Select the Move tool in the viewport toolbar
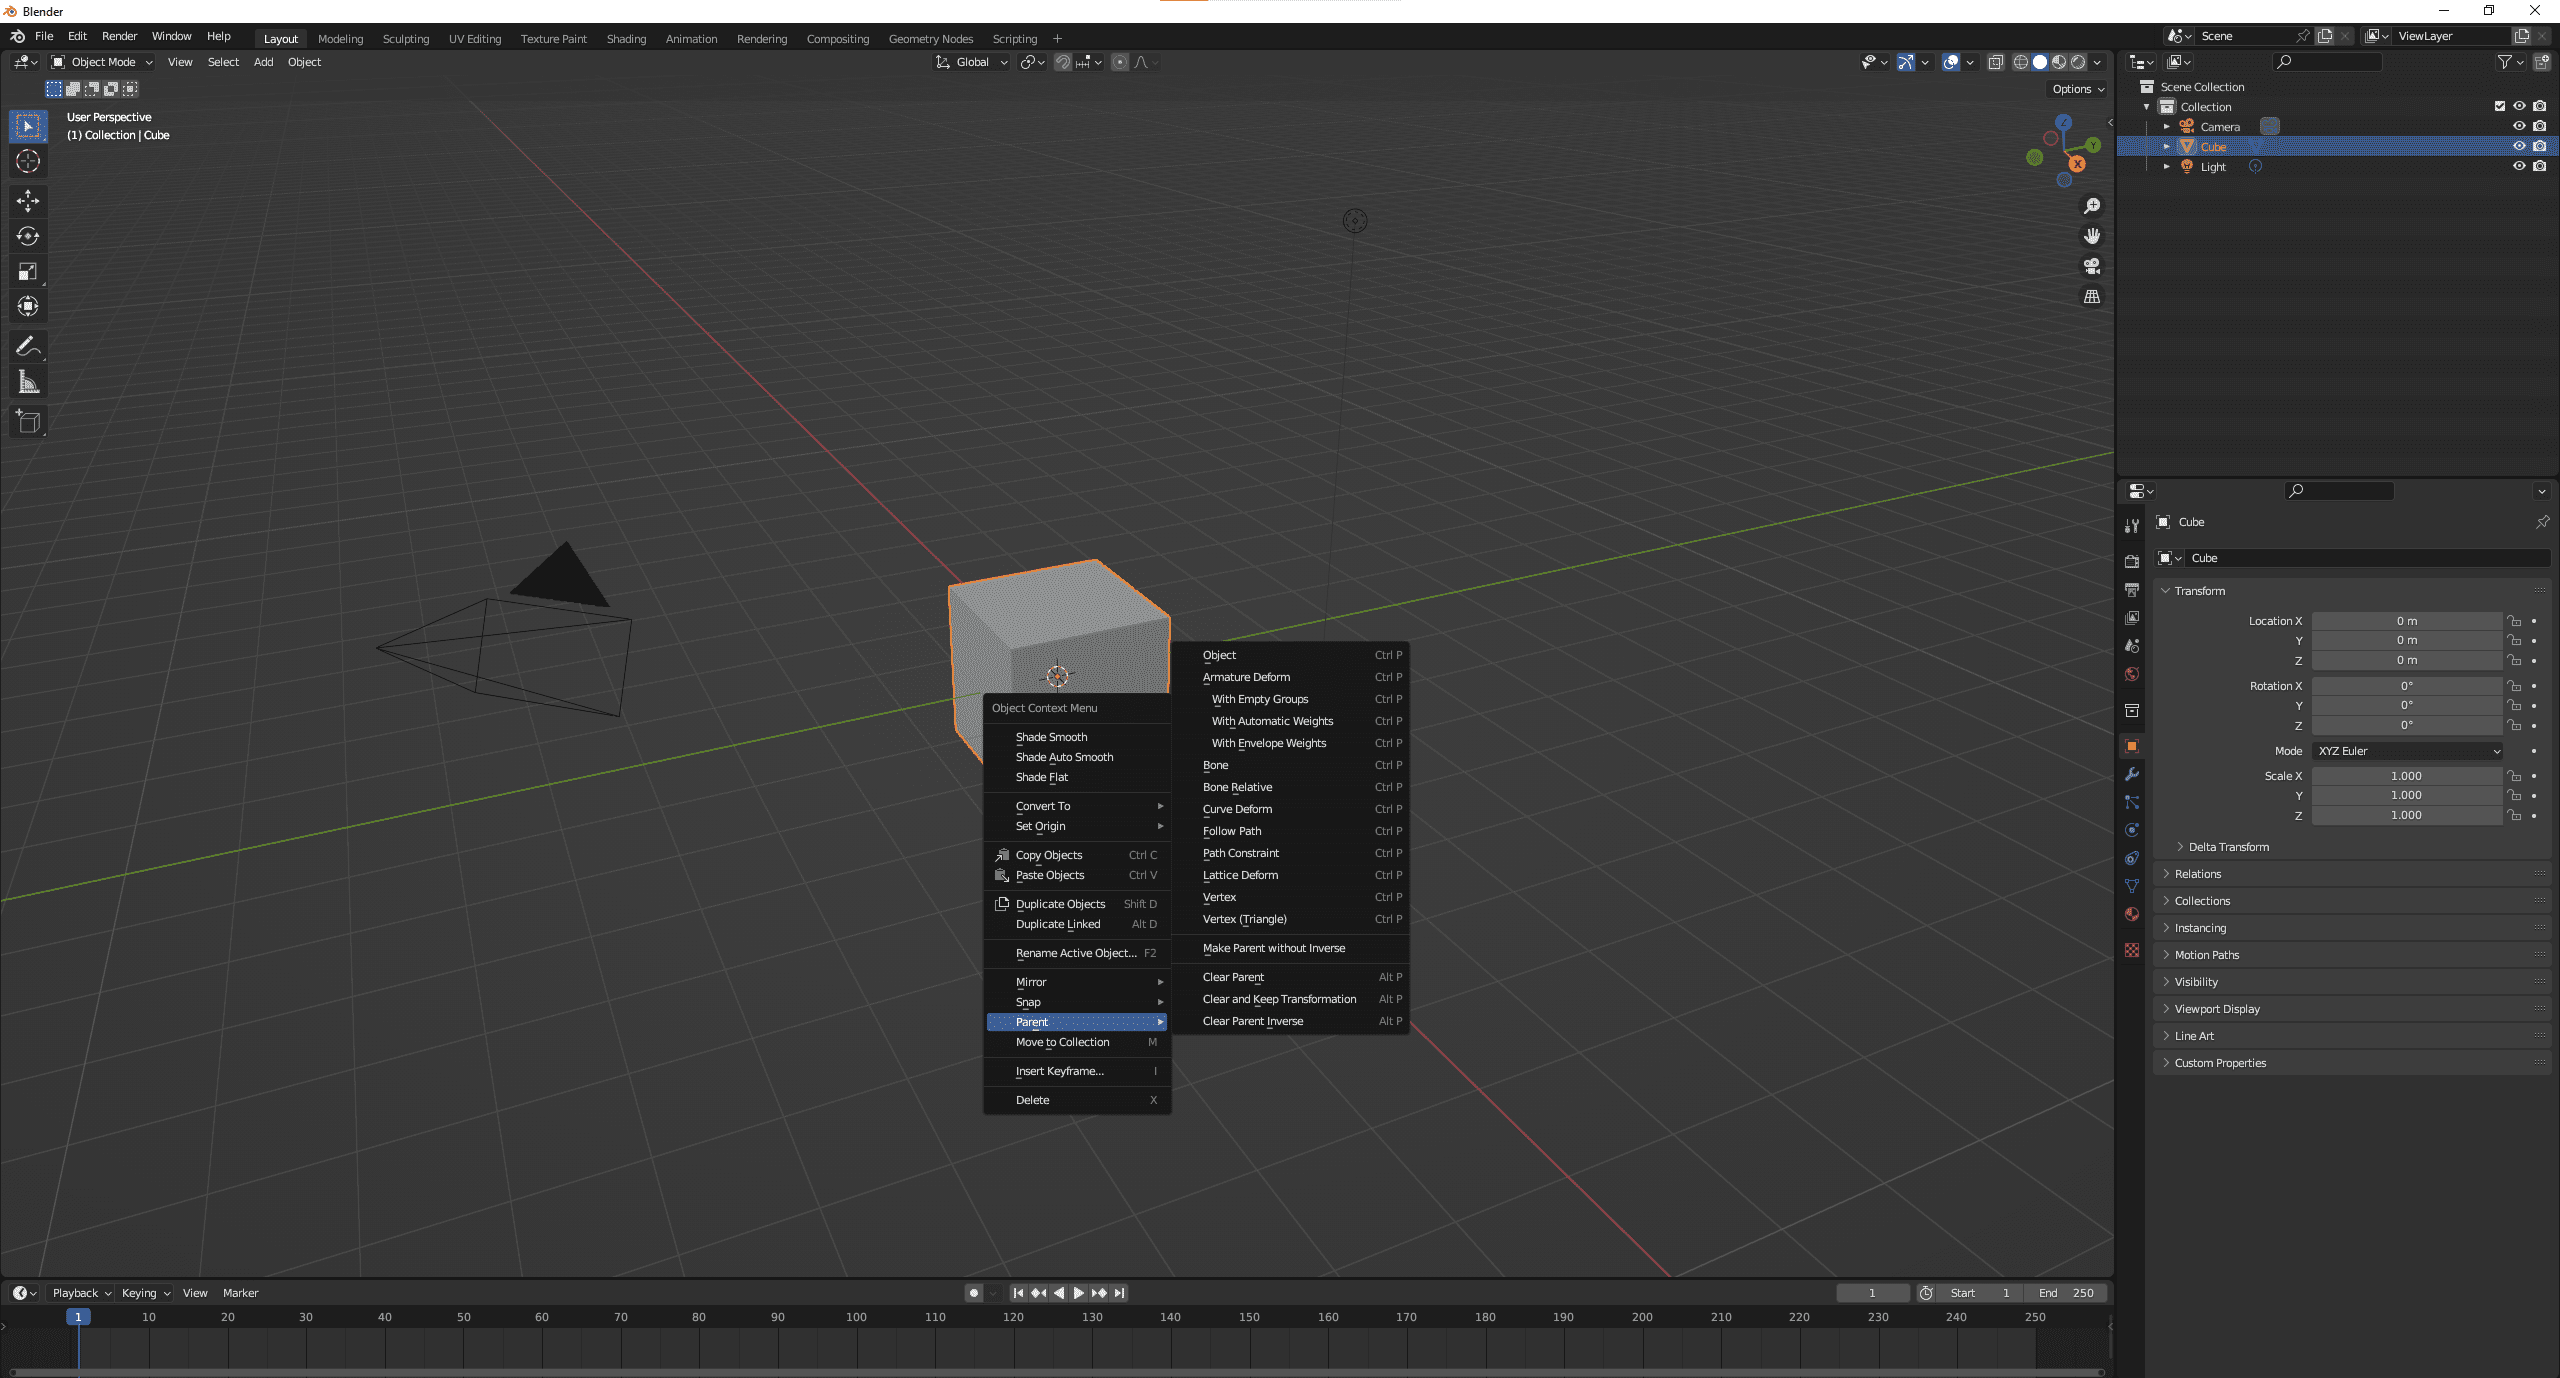2560x1378 pixels. click(27, 201)
